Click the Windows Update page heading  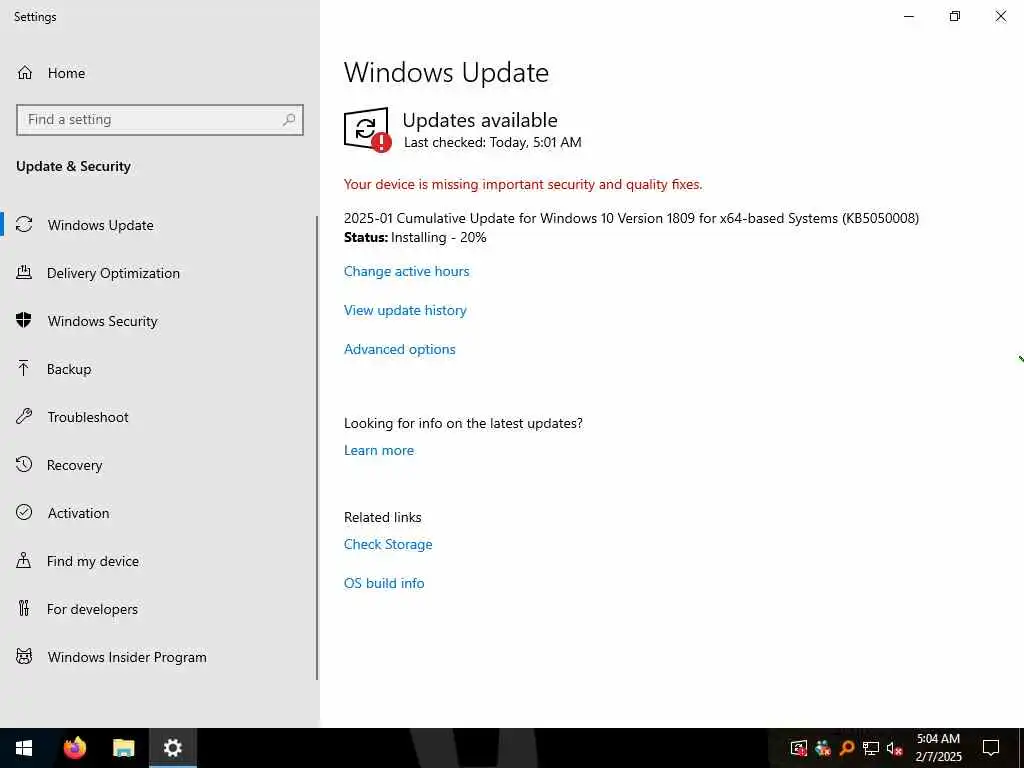(446, 72)
